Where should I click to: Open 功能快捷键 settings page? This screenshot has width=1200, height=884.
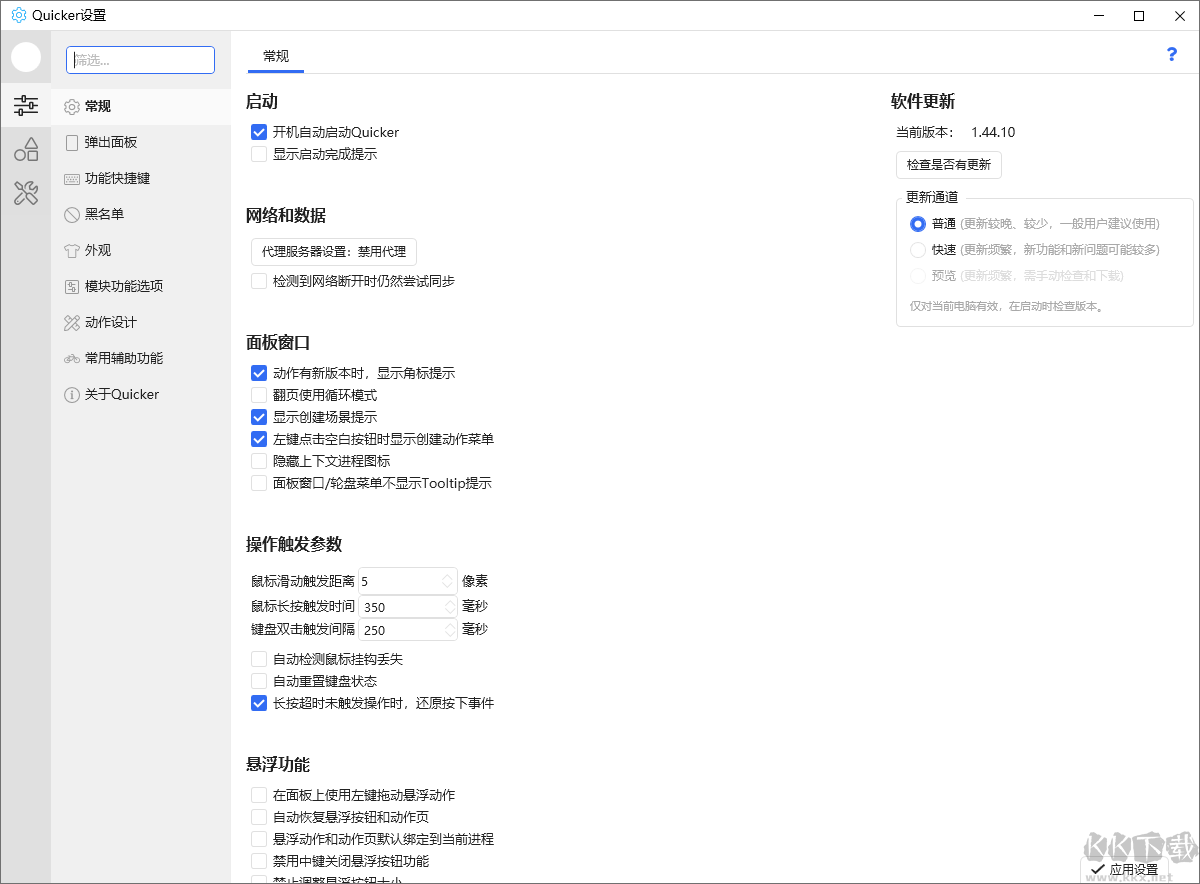coord(141,178)
